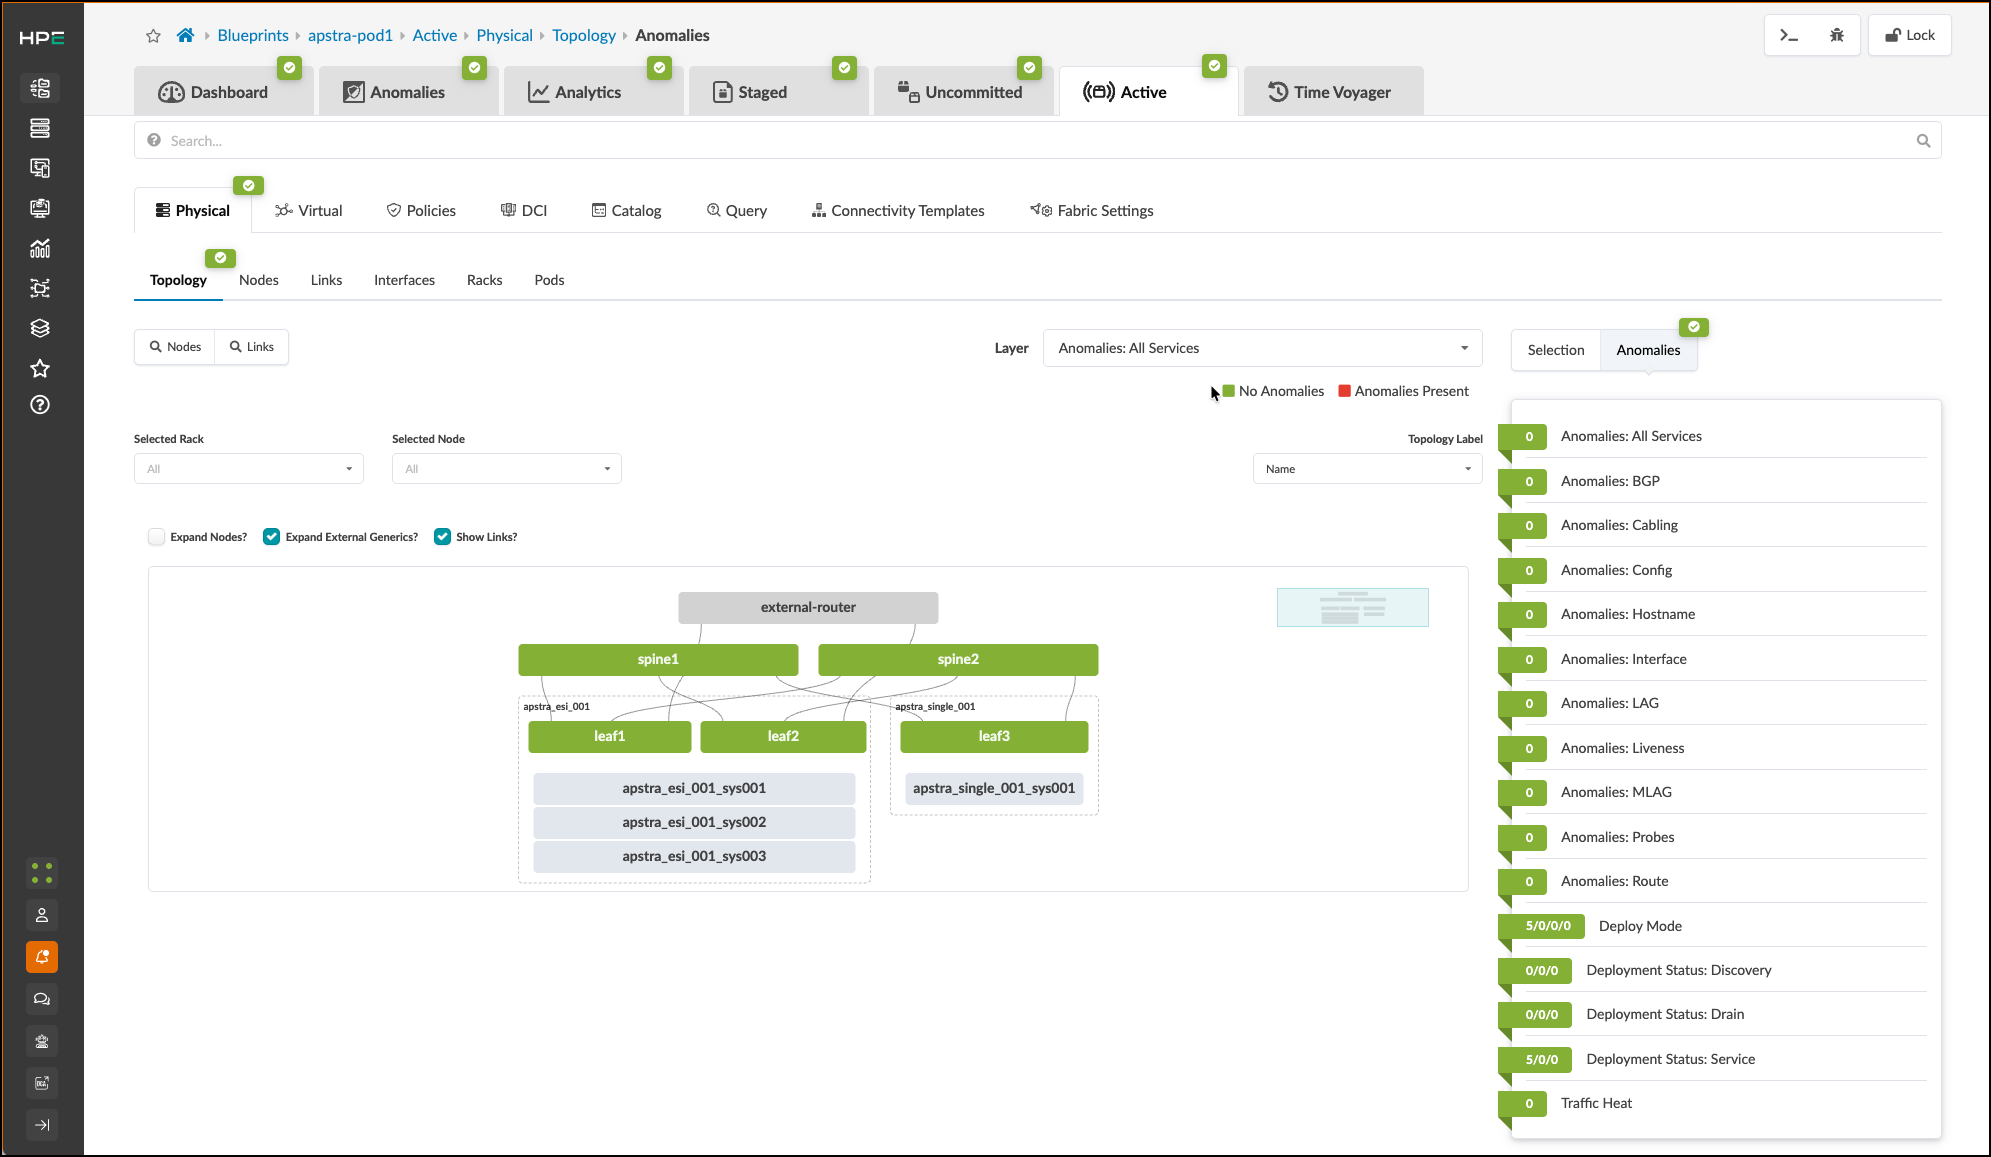Screen dimensions: 1991x1157
Task: Open the Topology Label Name dropdown
Action: [1368, 469]
